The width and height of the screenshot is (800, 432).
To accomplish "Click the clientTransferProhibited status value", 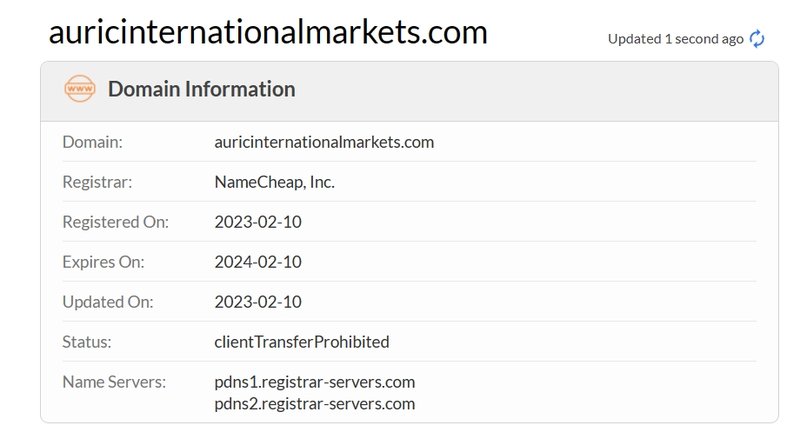I will (302, 342).
